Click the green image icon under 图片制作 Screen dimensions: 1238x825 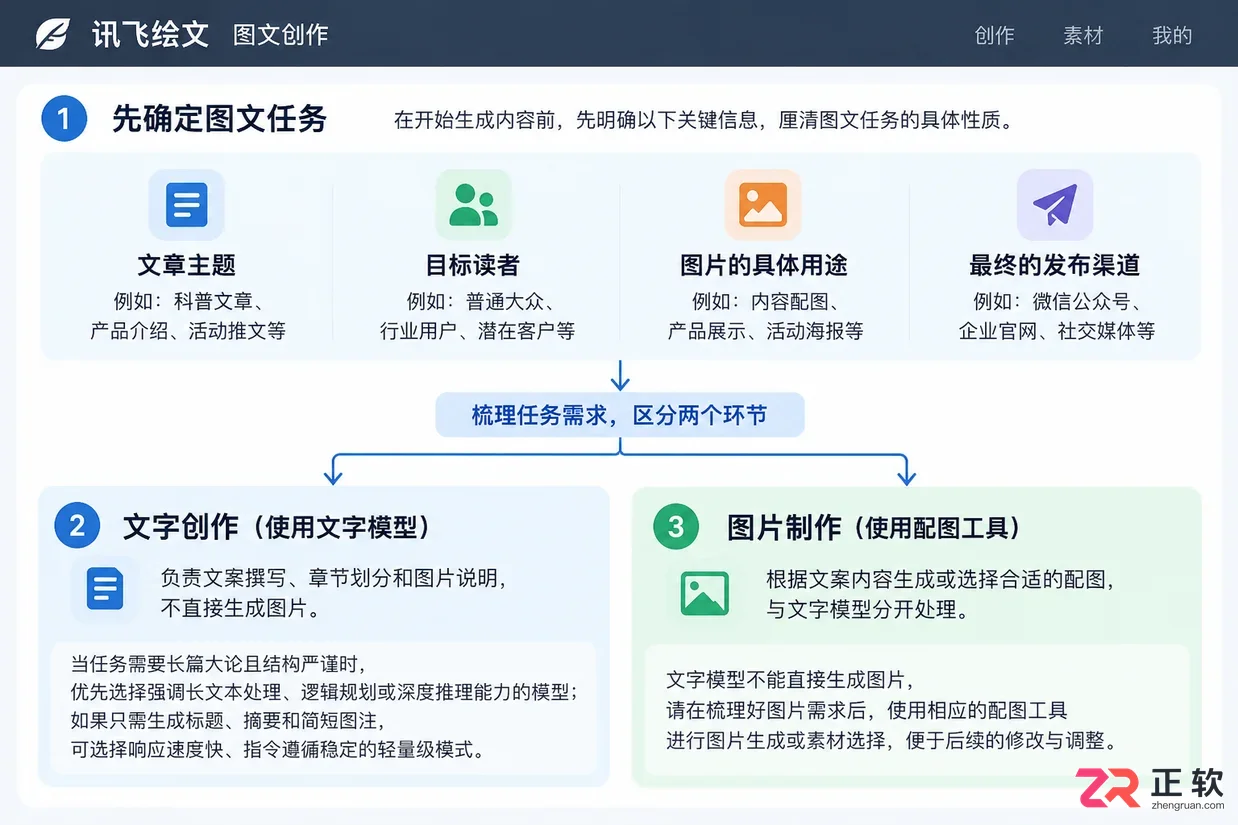[x=705, y=593]
